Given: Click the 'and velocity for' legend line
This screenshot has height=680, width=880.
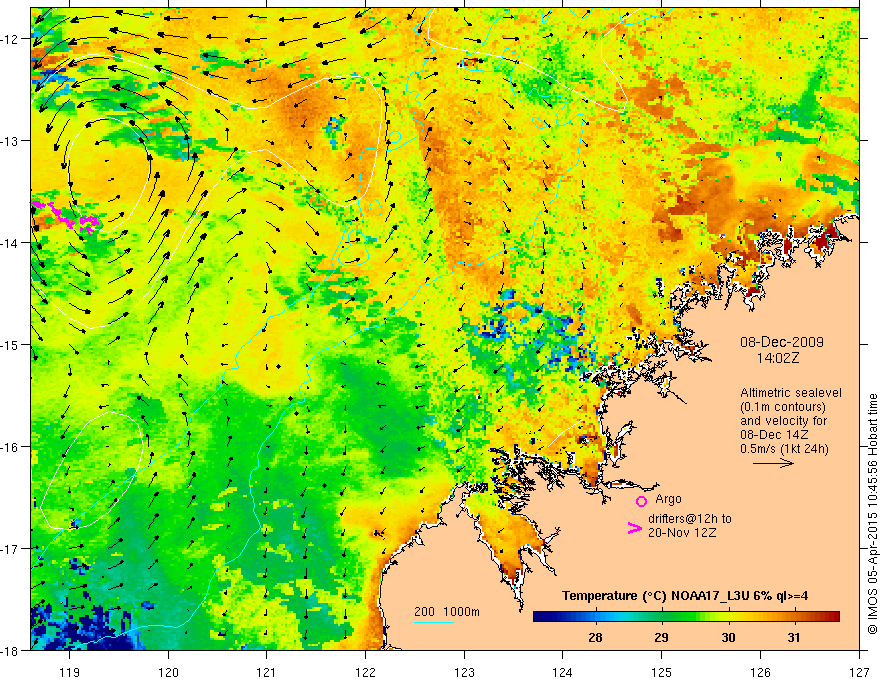Looking at the screenshot, I should (783, 421).
